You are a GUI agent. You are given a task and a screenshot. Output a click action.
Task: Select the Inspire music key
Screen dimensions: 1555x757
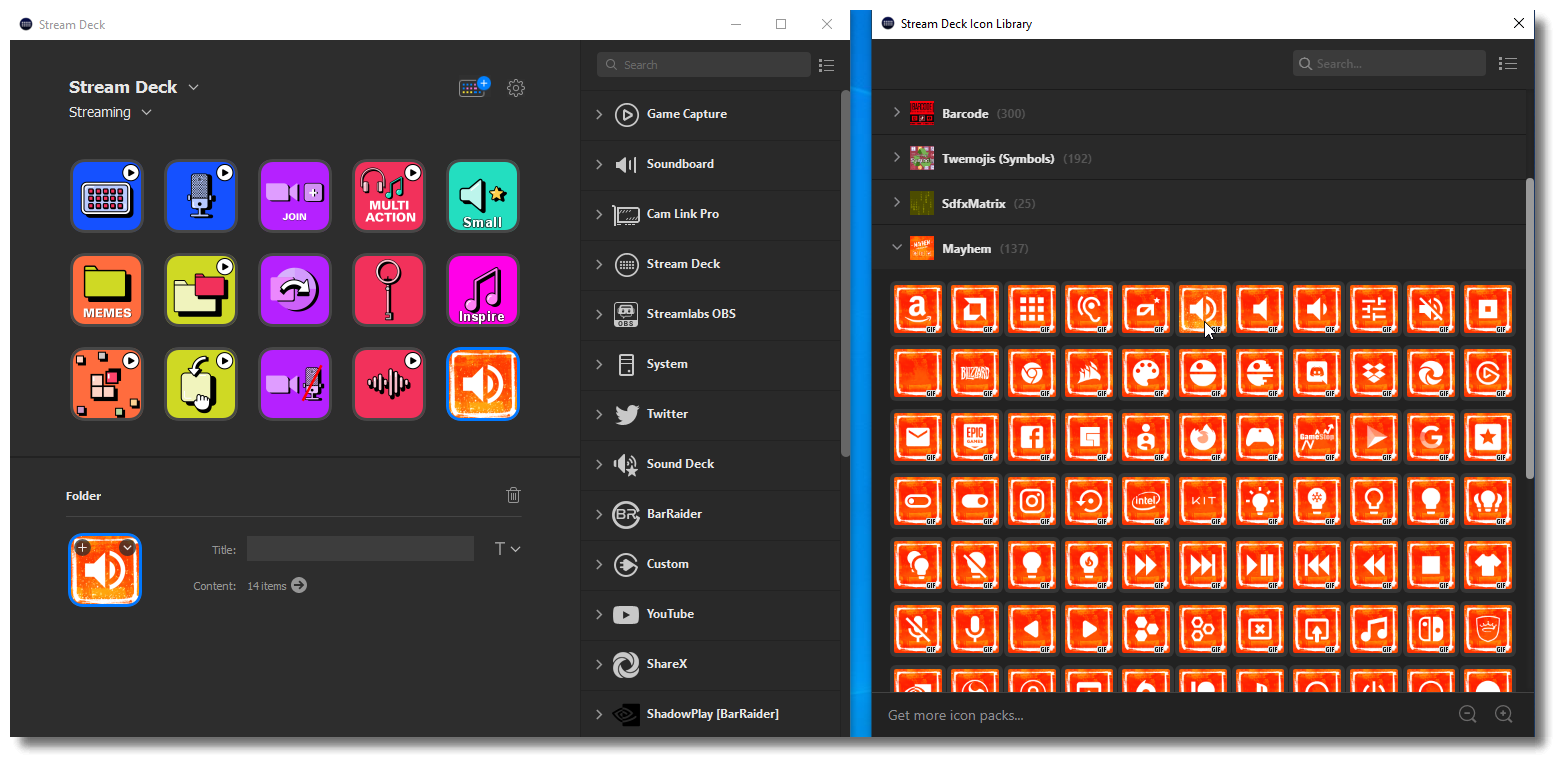483,290
